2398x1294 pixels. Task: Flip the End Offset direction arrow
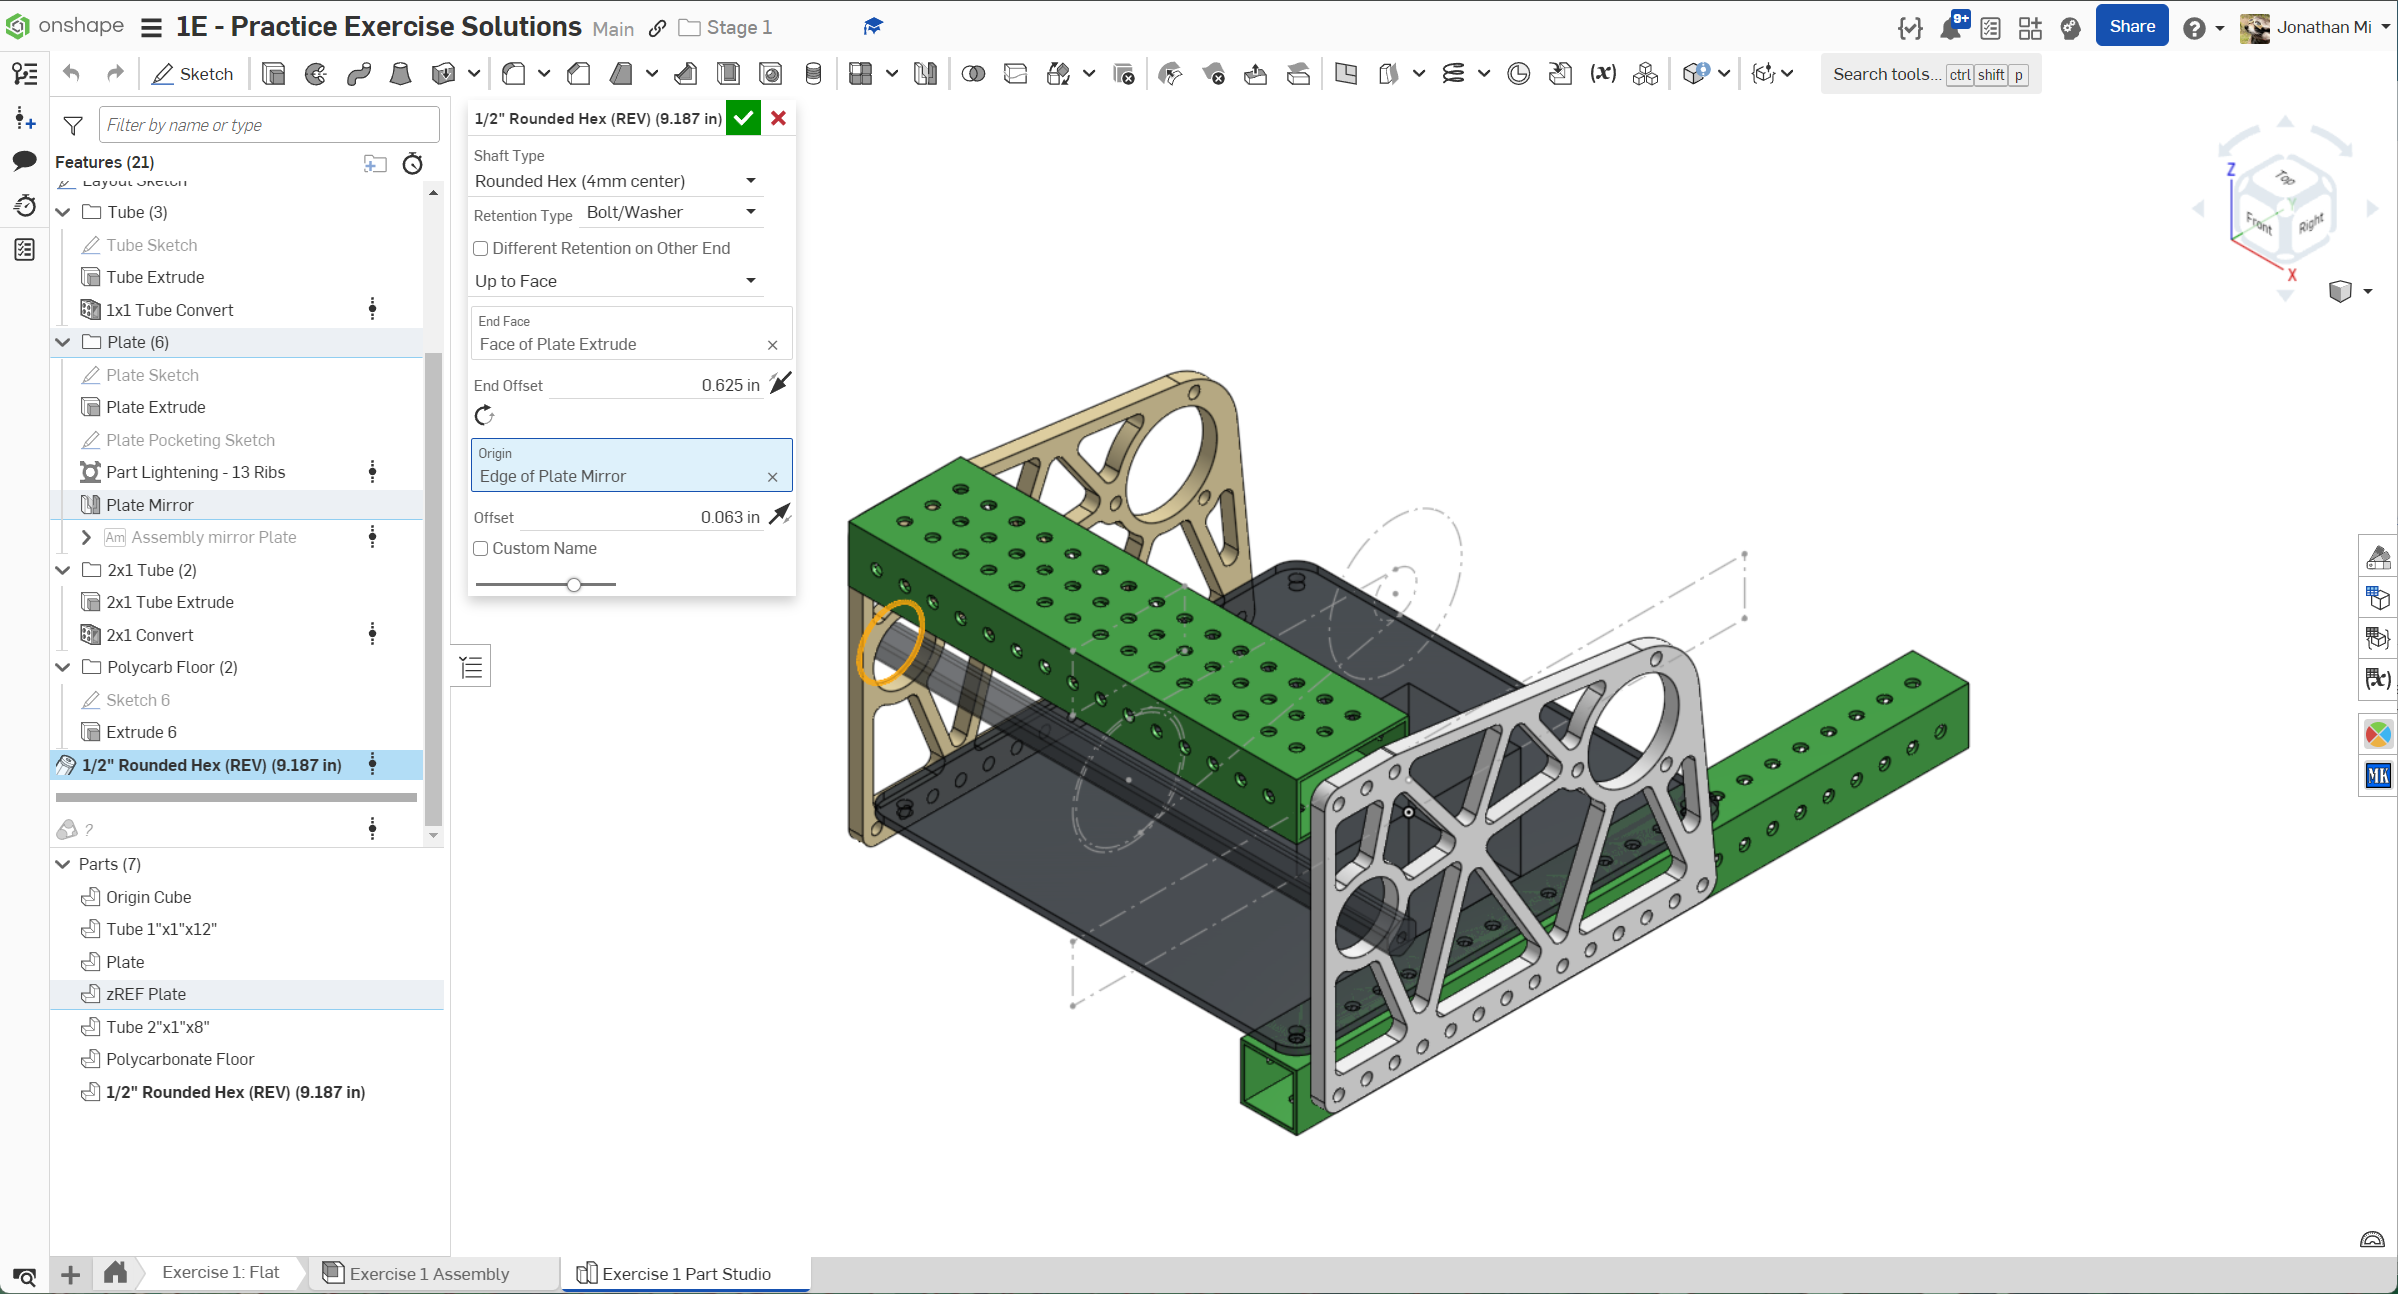(780, 384)
